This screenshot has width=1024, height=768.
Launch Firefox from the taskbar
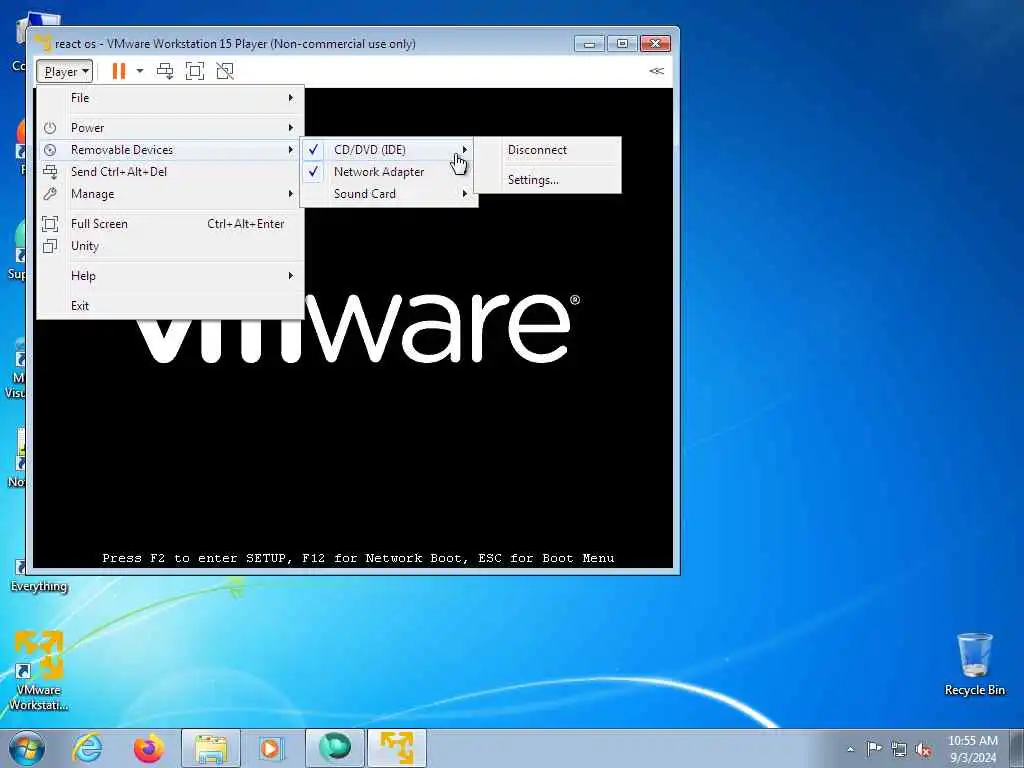pos(150,748)
